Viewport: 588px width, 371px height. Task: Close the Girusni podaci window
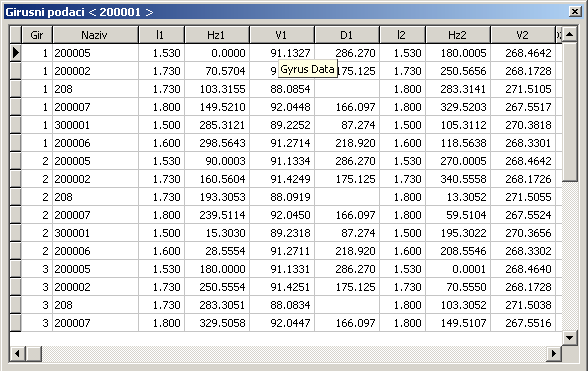point(574,12)
